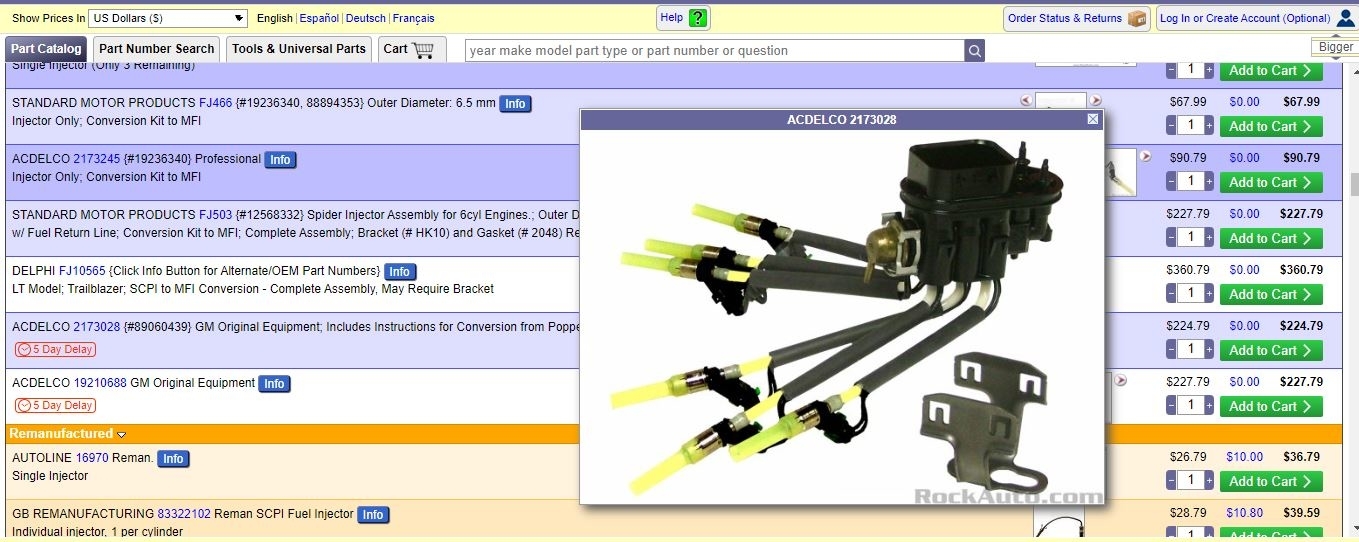
Task: Open the ACDELCO 2173028 part number link
Action: coord(96,327)
